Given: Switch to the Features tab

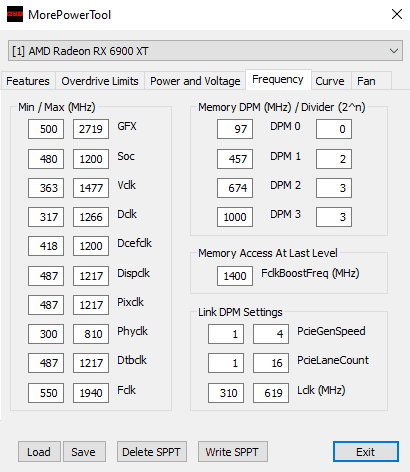Looking at the screenshot, I should [28, 81].
